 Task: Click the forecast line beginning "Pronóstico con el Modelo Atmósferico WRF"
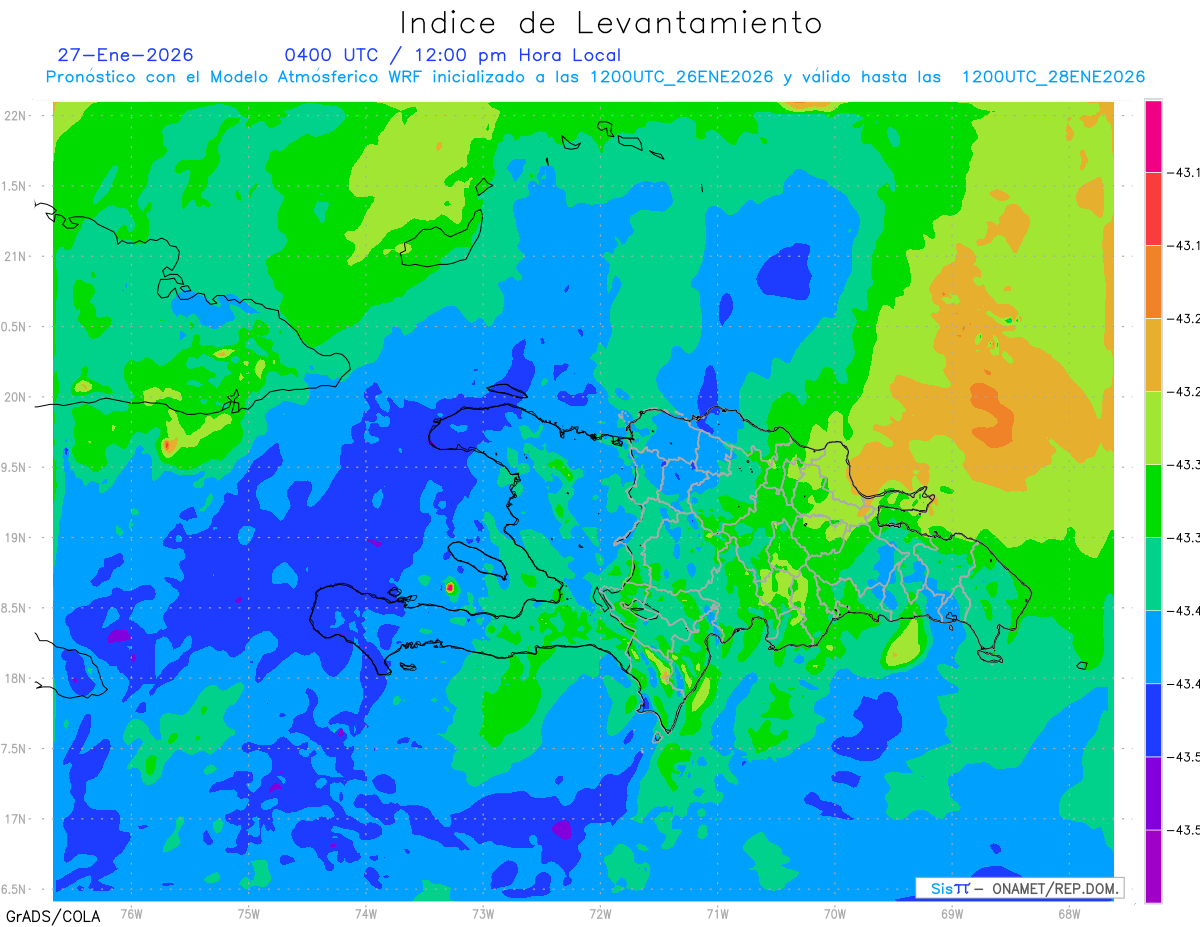(x=595, y=77)
